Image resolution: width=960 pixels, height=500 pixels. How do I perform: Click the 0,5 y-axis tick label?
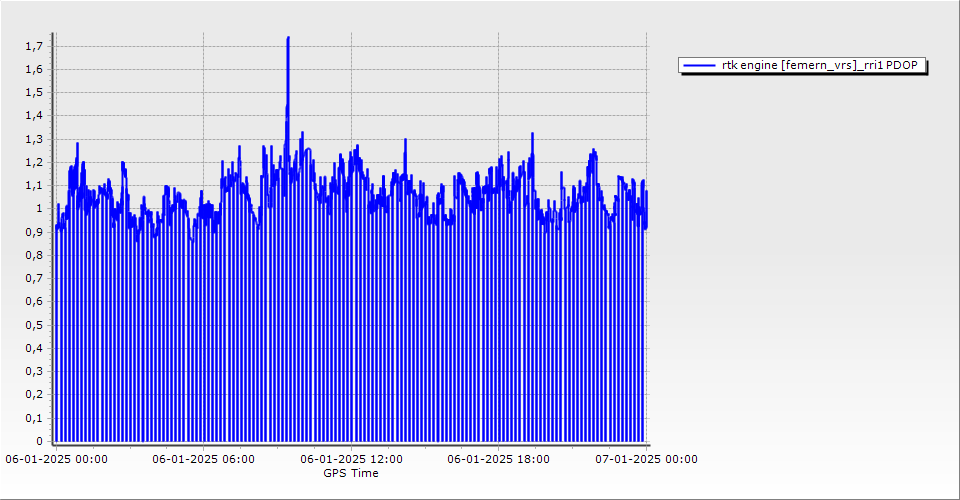point(34,325)
